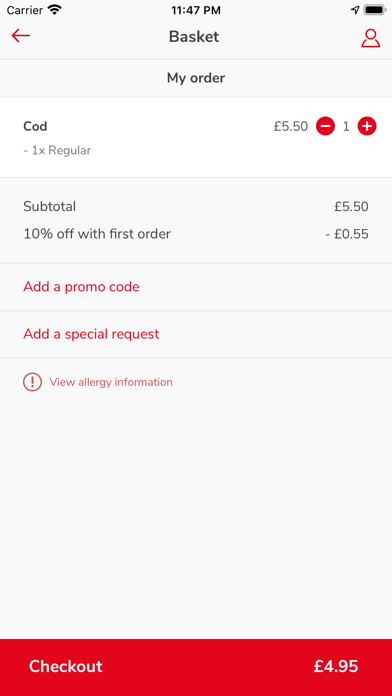Tap the battery indicator icon

(375, 10)
